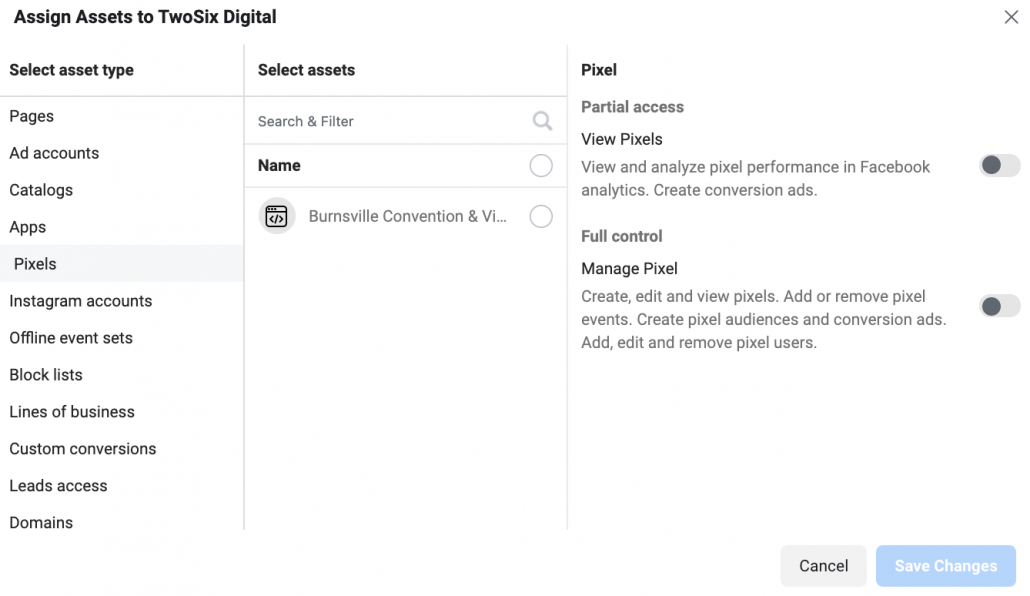Select all assets via Name radio button
This screenshot has height=596, width=1030.
point(541,166)
